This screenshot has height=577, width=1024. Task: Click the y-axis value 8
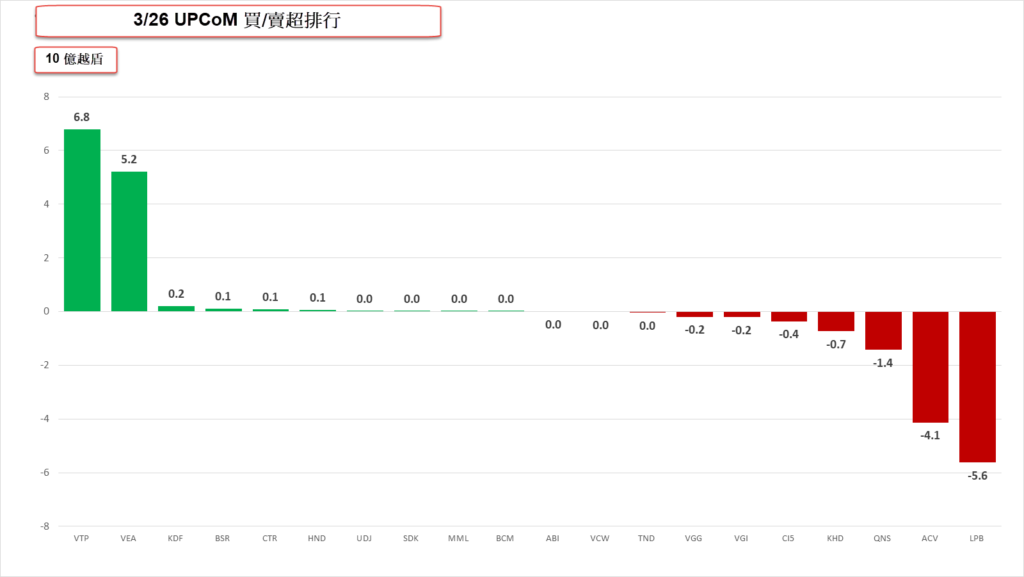click(46, 97)
